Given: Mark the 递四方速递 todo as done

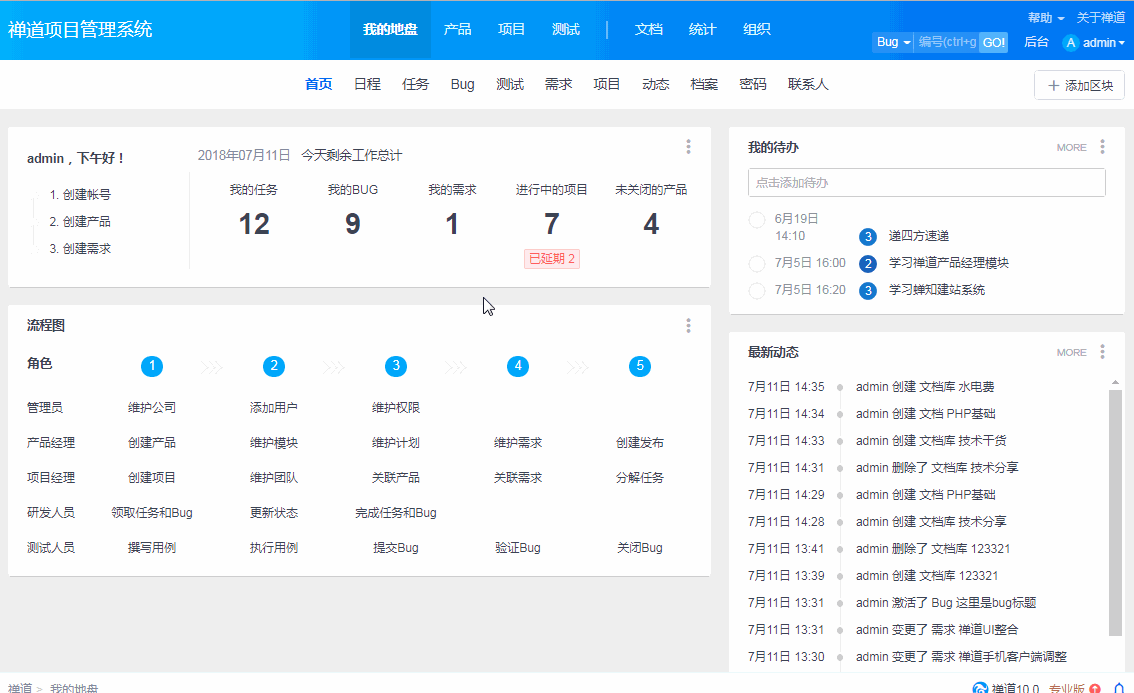Looking at the screenshot, I should [757, 219].
